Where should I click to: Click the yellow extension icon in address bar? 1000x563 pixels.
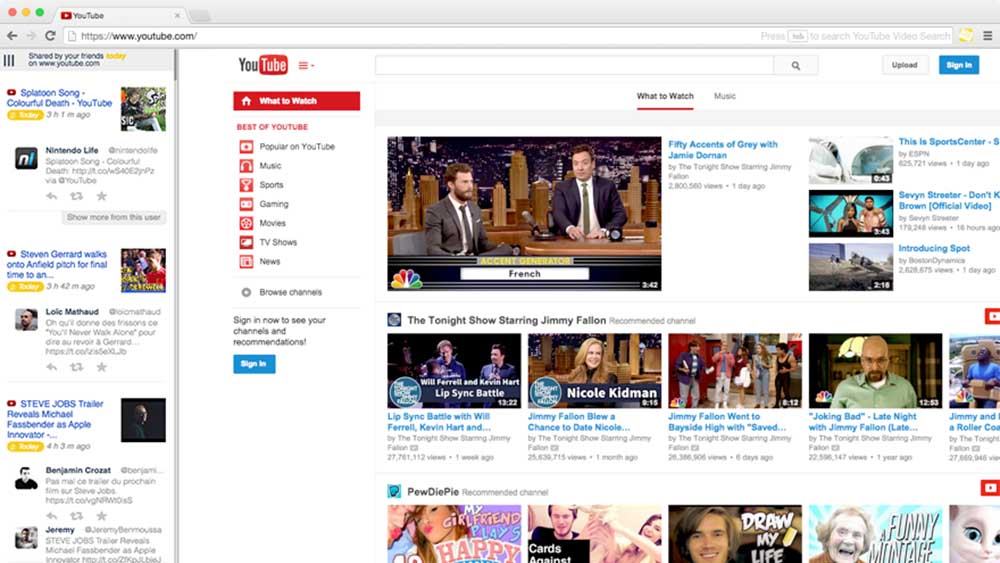(965, 36)
